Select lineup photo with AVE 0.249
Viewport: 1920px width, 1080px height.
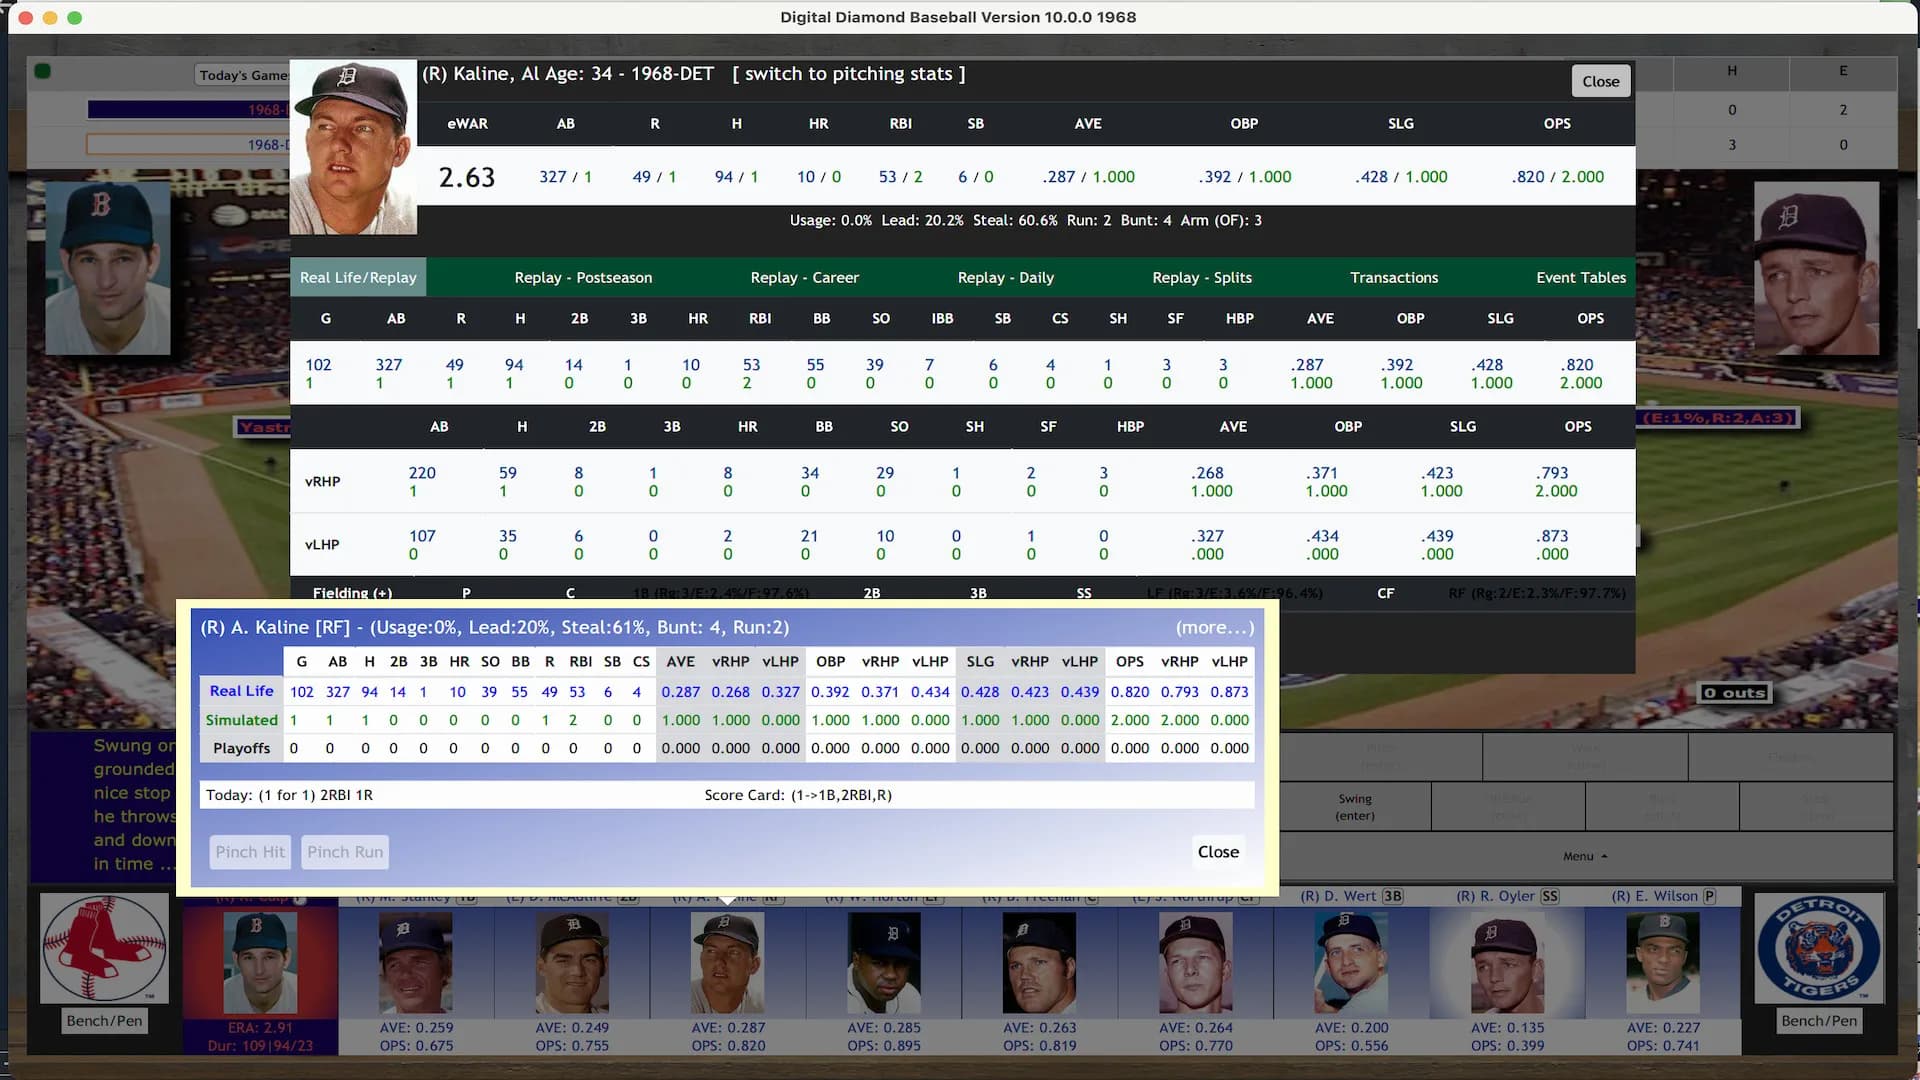click(572, 963)
